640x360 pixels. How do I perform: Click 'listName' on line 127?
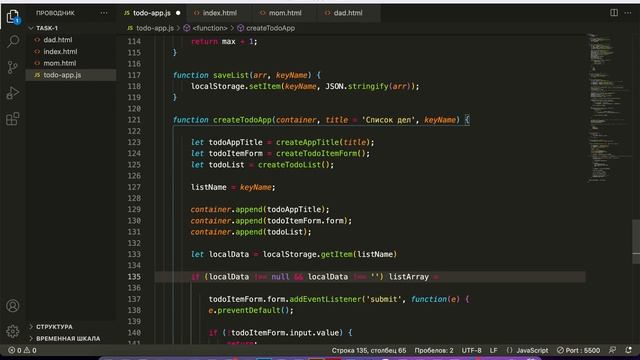209,187
